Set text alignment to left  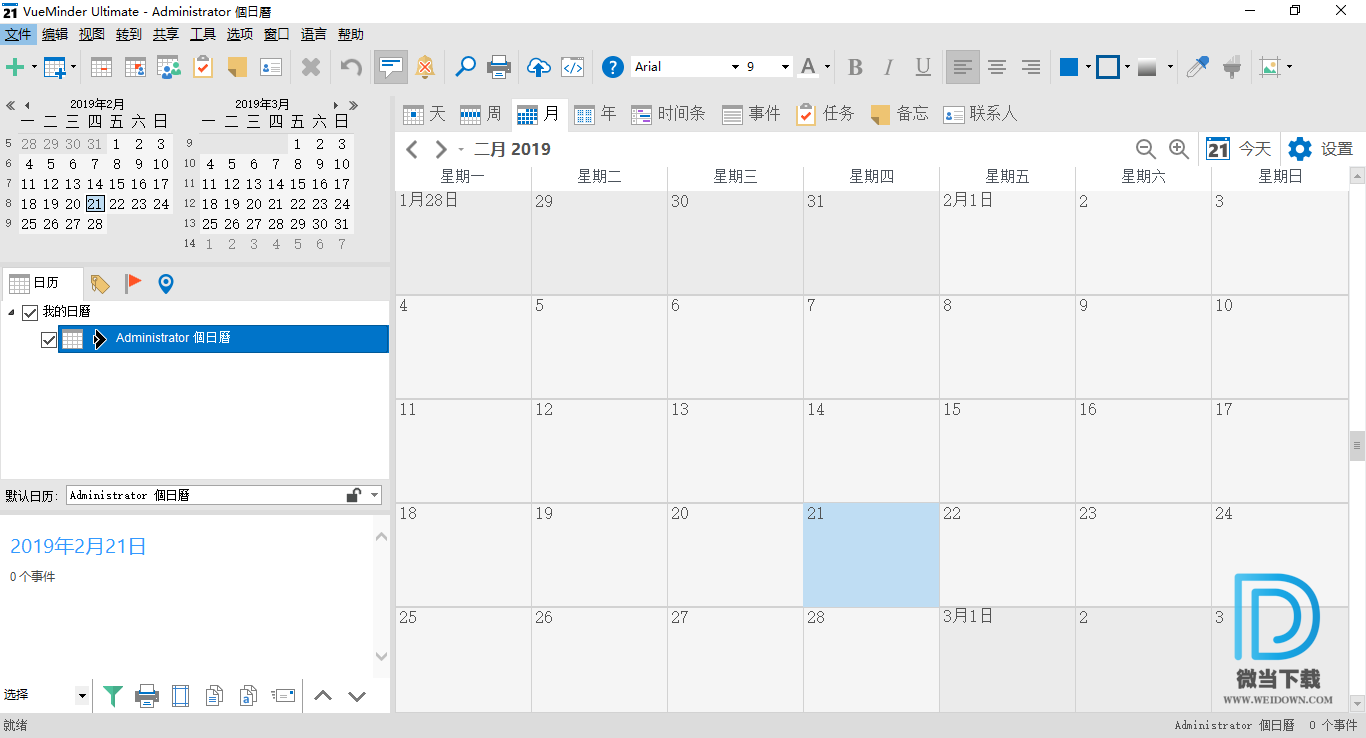[x=963, y=67]
